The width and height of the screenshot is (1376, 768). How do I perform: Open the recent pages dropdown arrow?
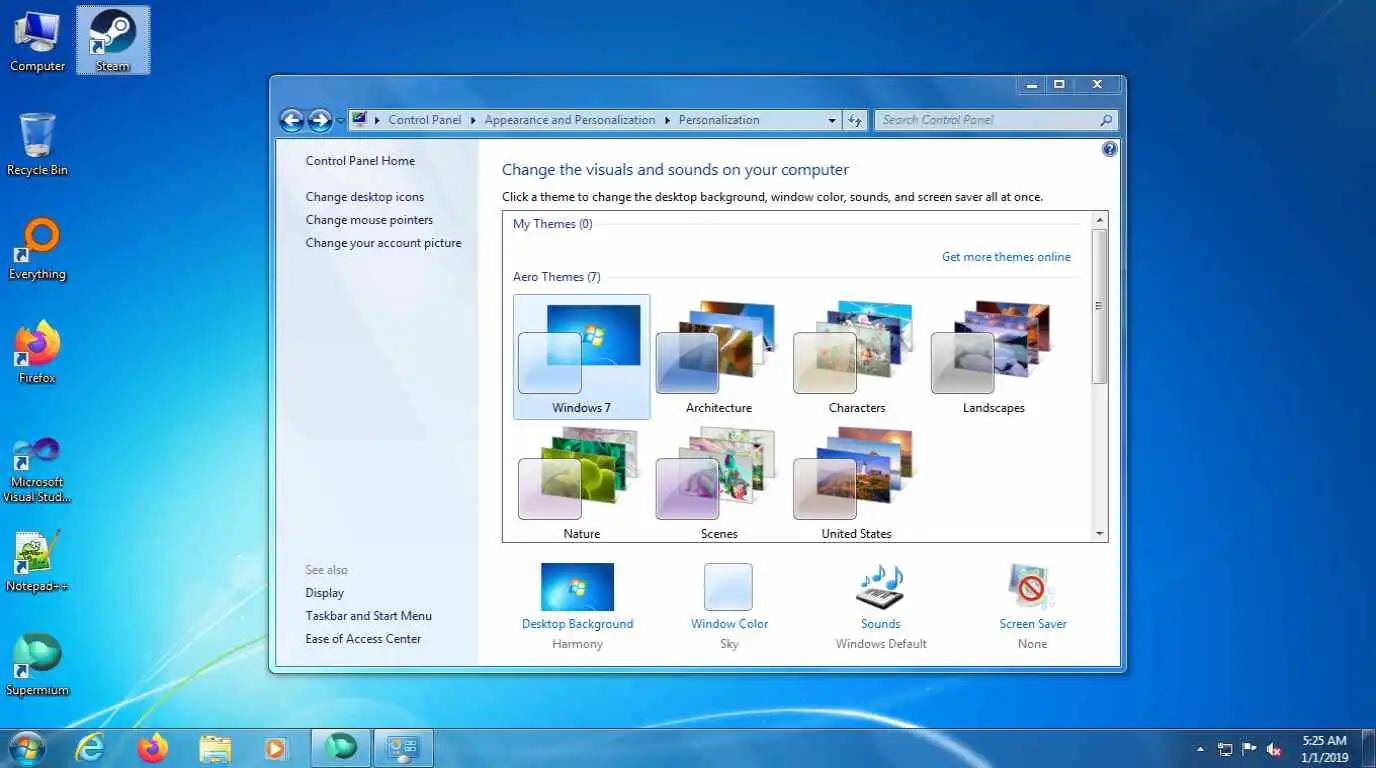tap(340, 121)
